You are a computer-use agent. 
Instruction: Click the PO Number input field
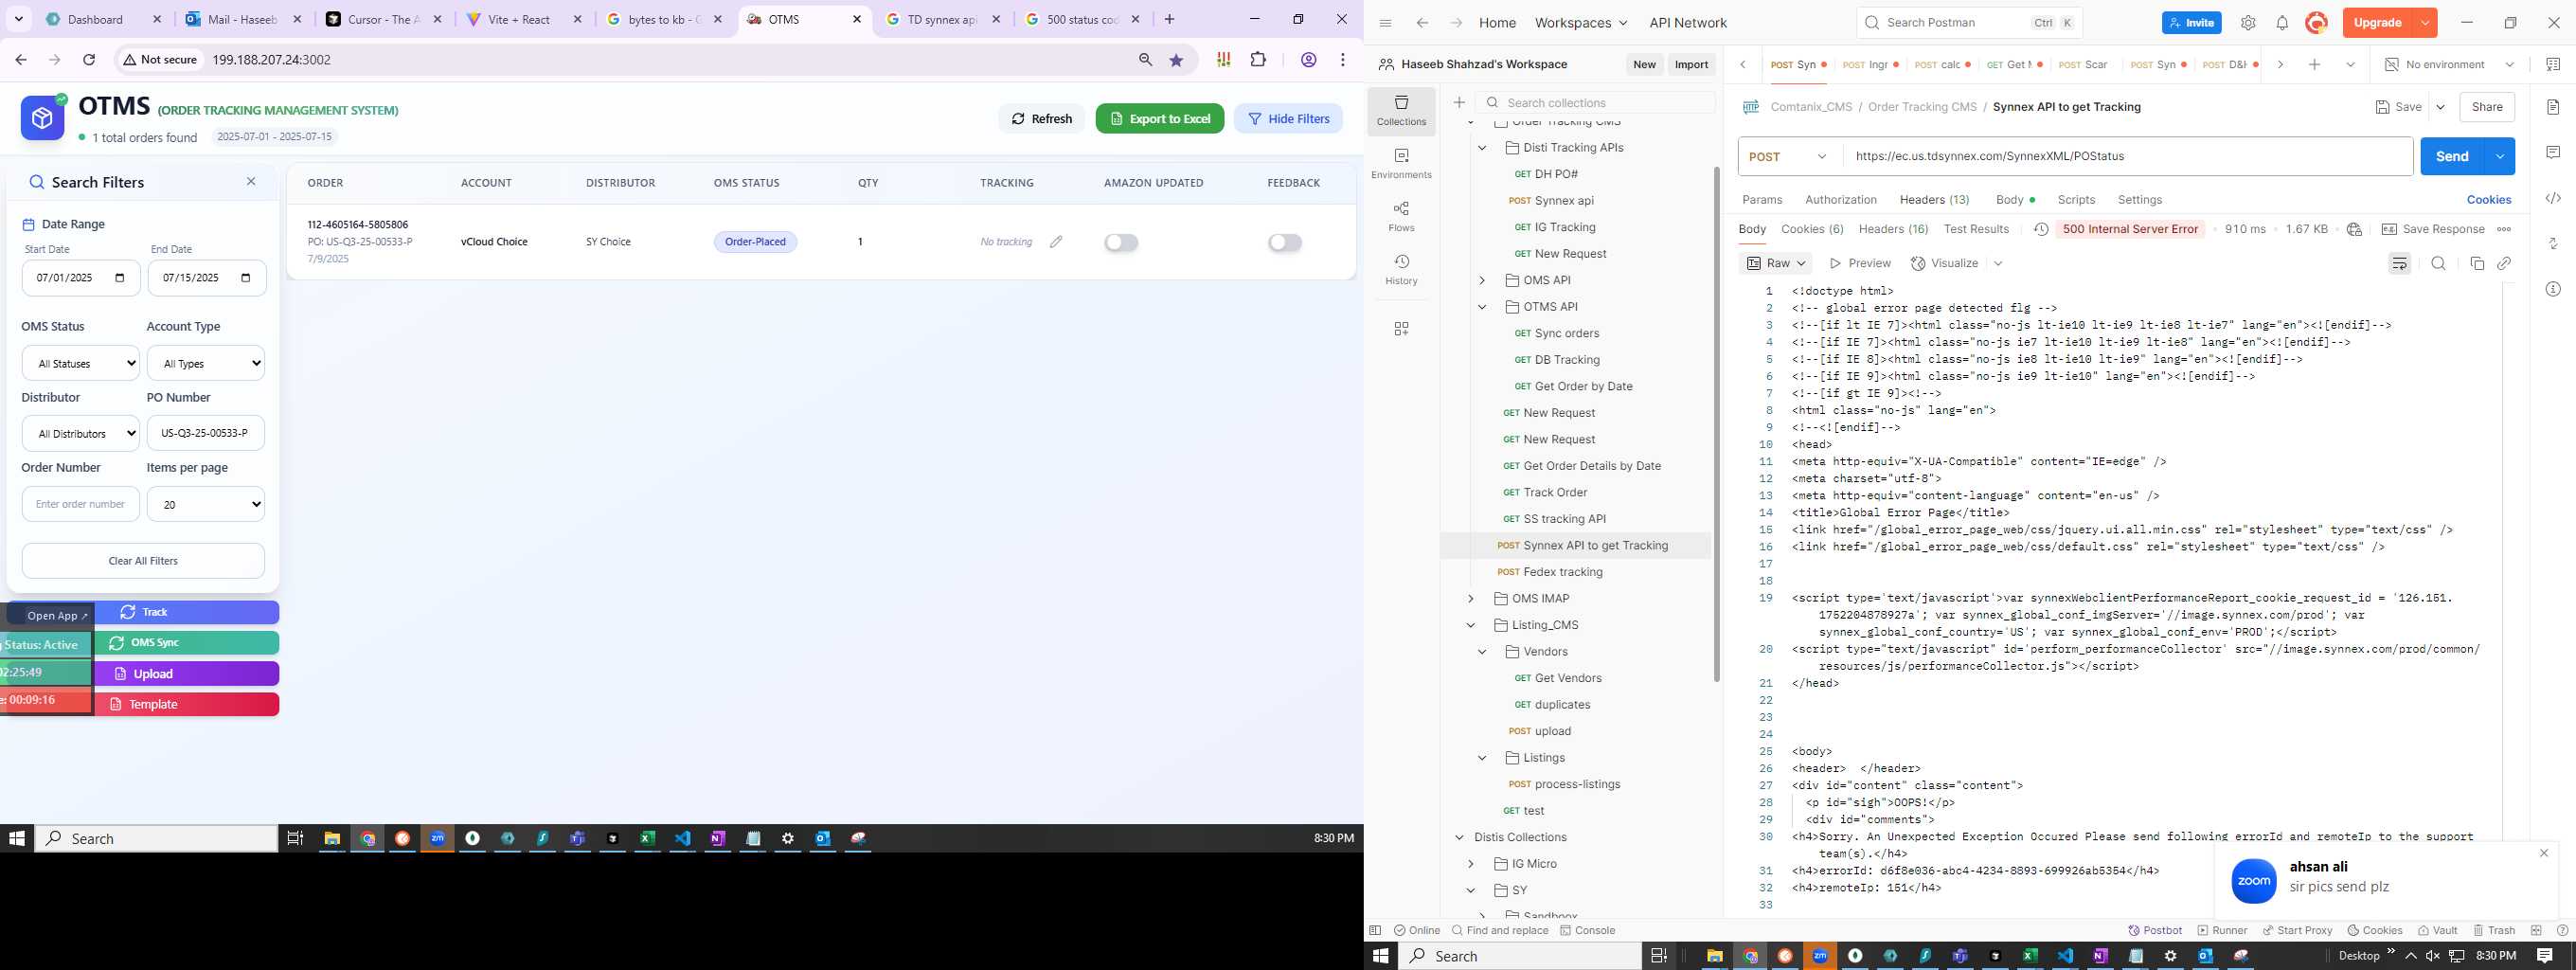click(x=206, y=433)
